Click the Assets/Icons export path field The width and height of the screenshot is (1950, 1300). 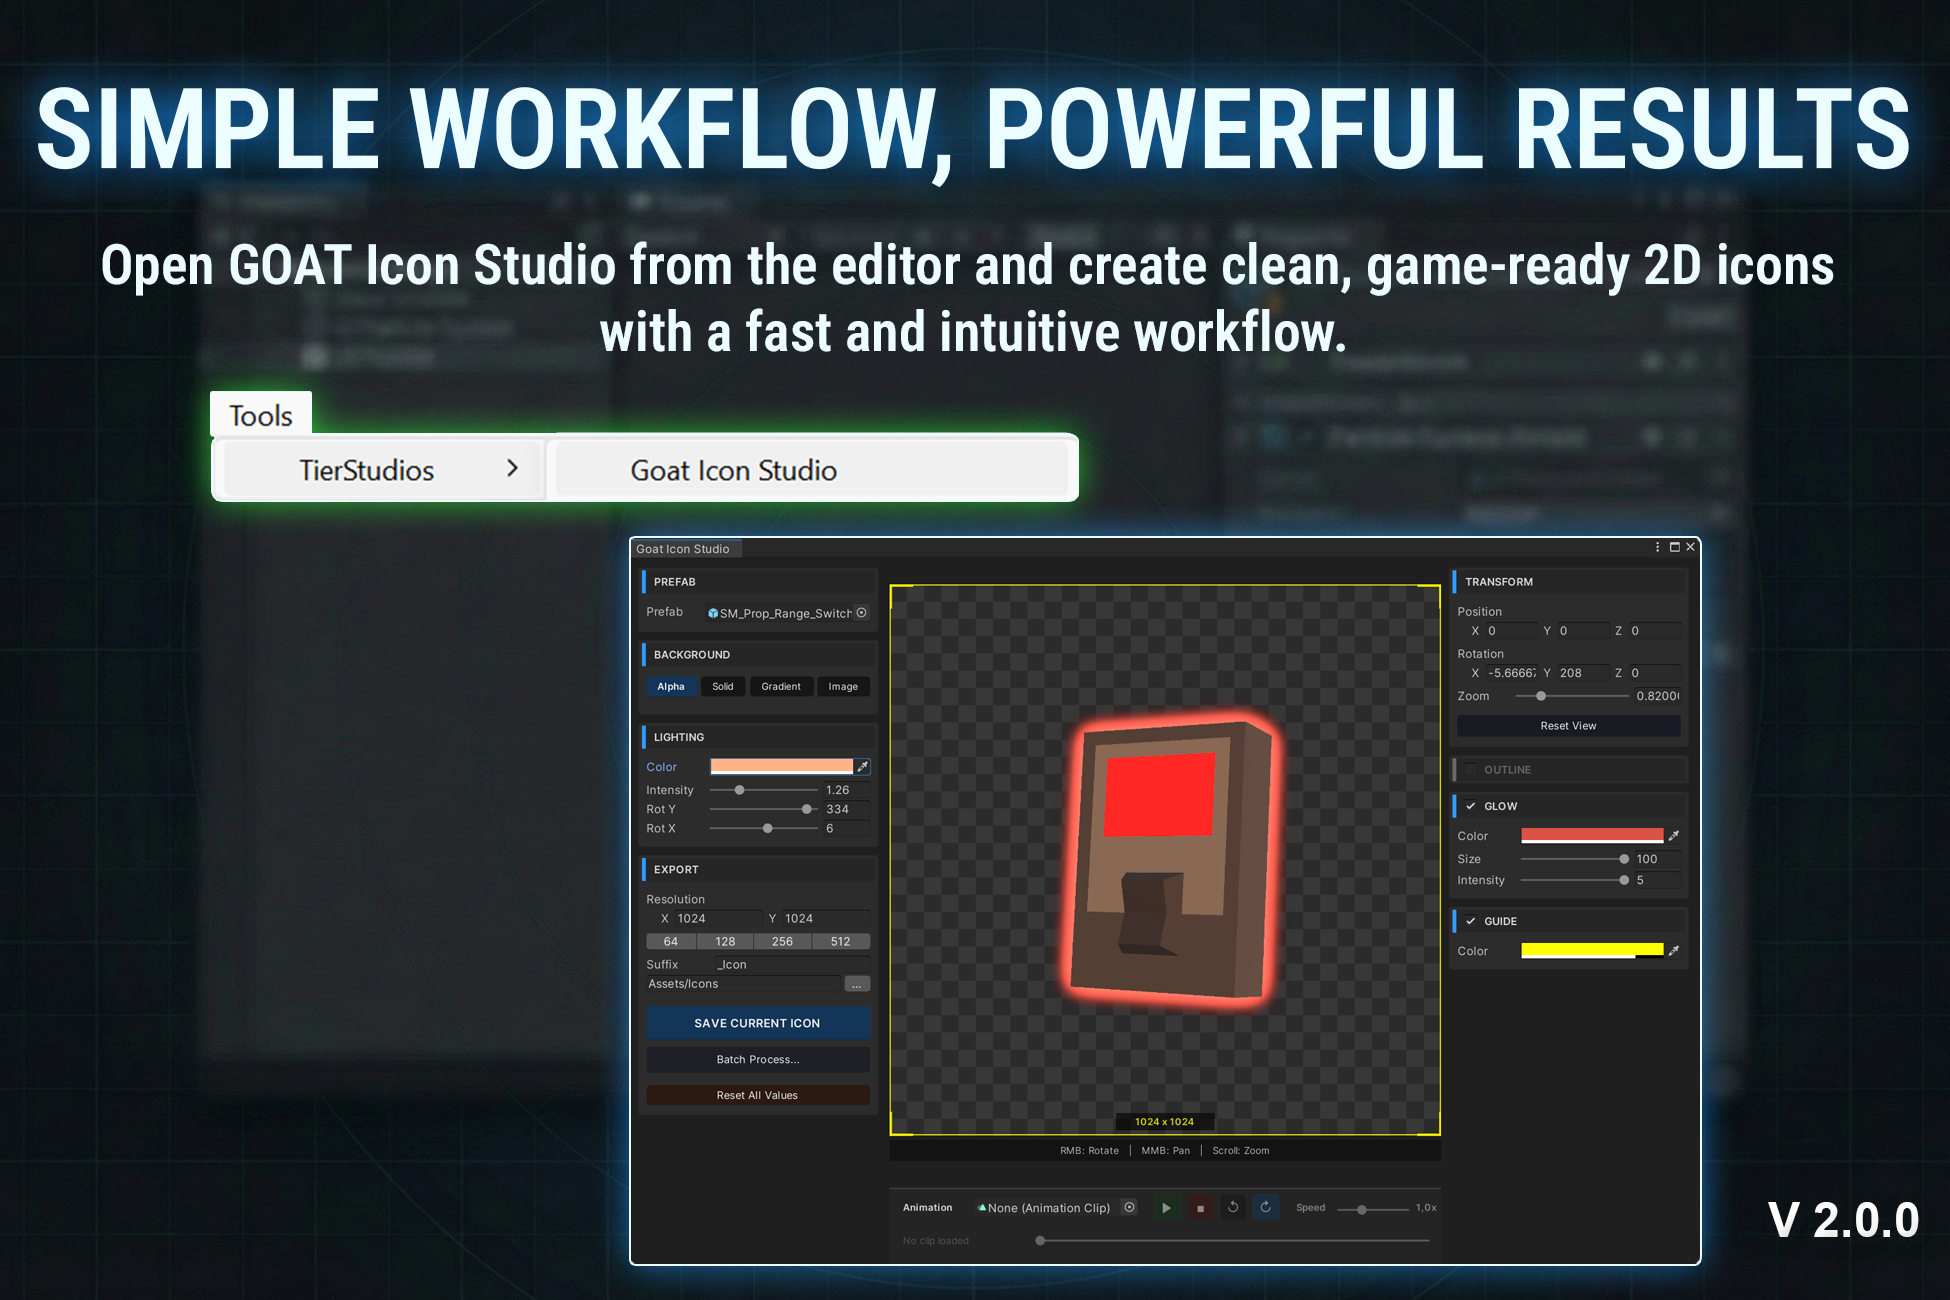[x=744, y=984]
